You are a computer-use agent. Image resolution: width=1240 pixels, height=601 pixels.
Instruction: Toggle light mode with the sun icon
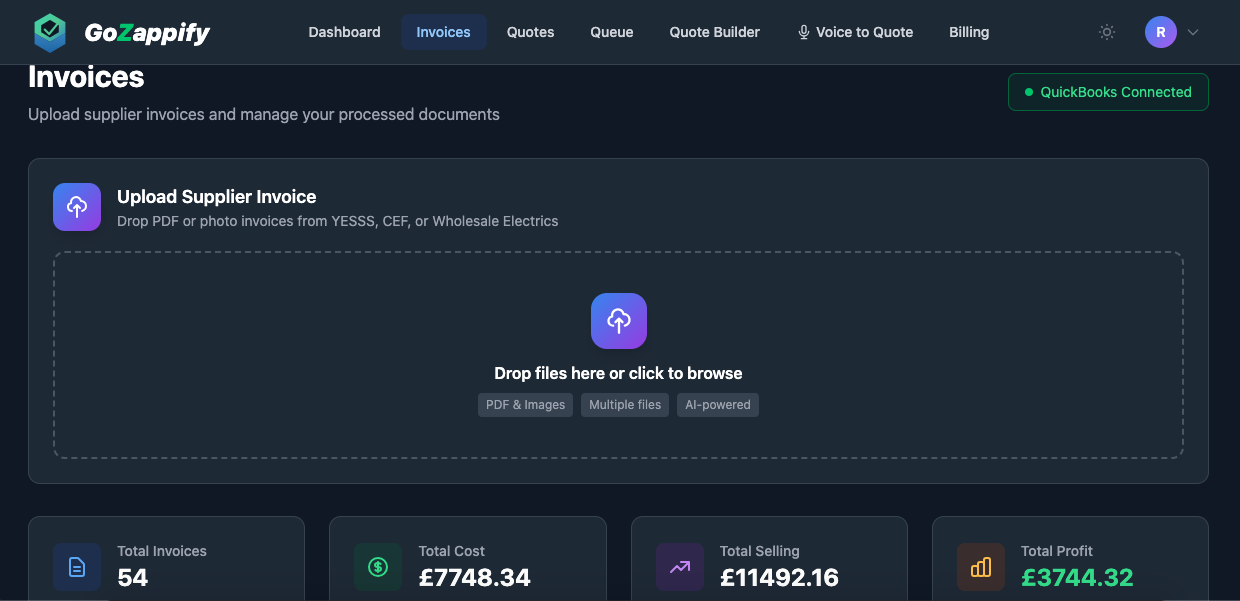coord(1106,32)
